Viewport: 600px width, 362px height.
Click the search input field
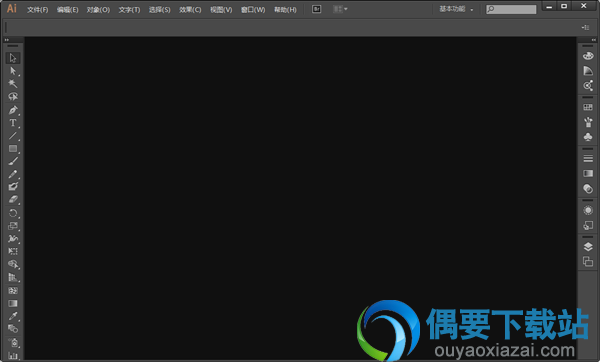pos(511,9)
